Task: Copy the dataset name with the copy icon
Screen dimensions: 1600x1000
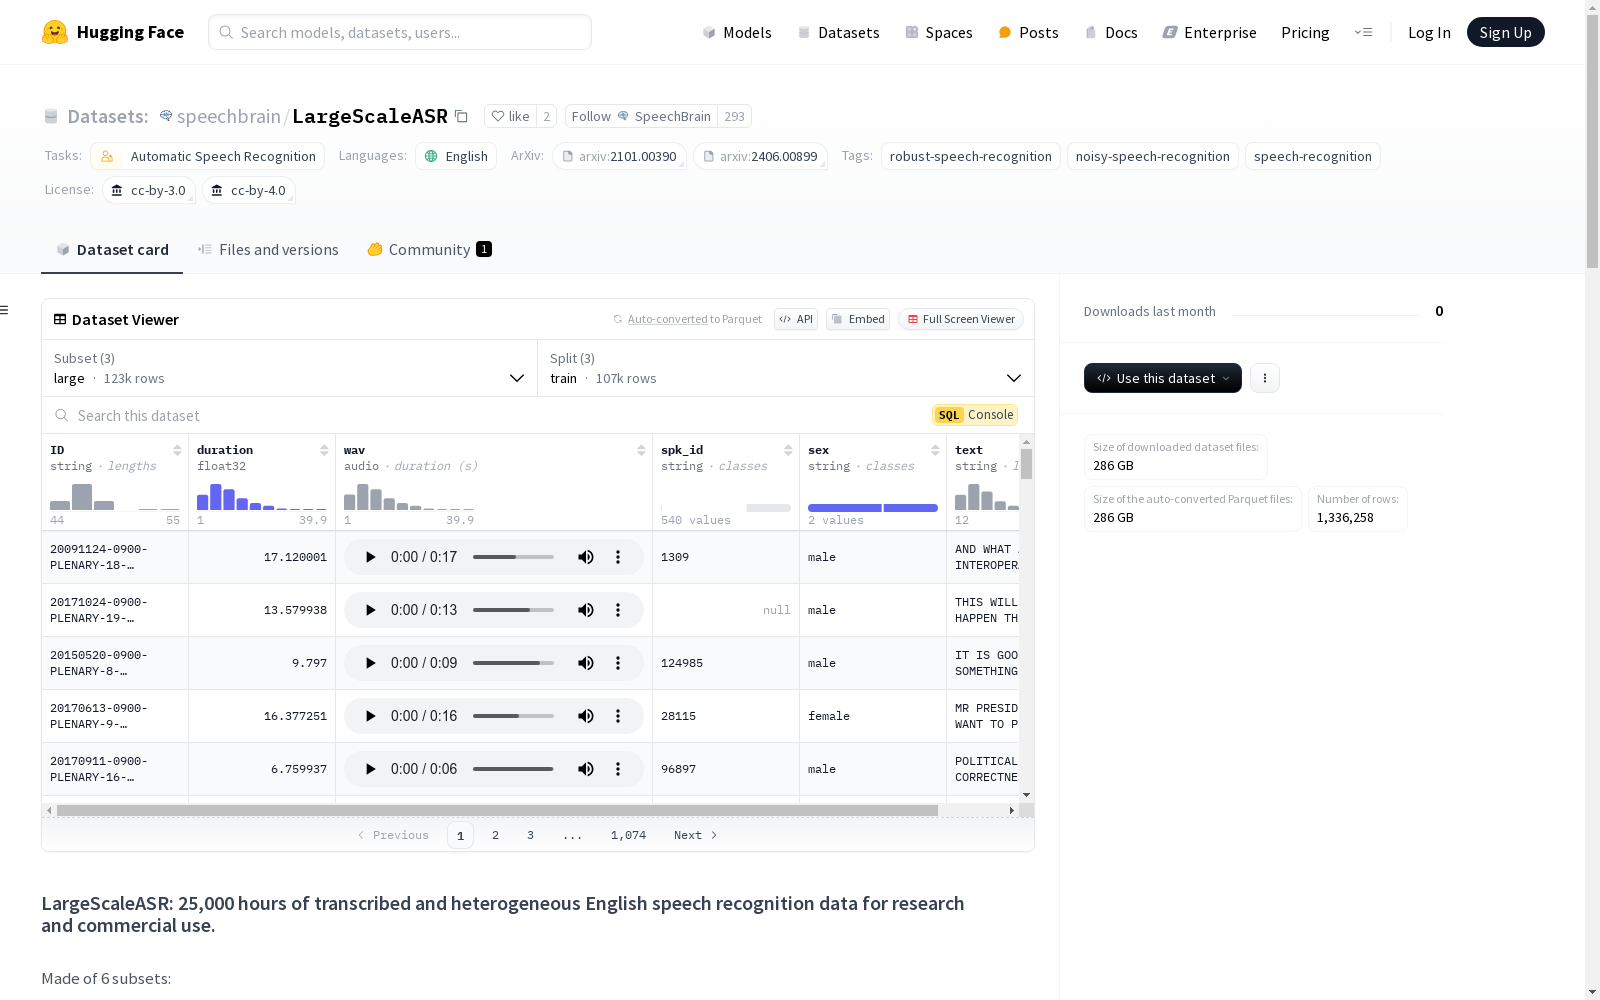Action: pyautogui.click(x=461, y=116)
